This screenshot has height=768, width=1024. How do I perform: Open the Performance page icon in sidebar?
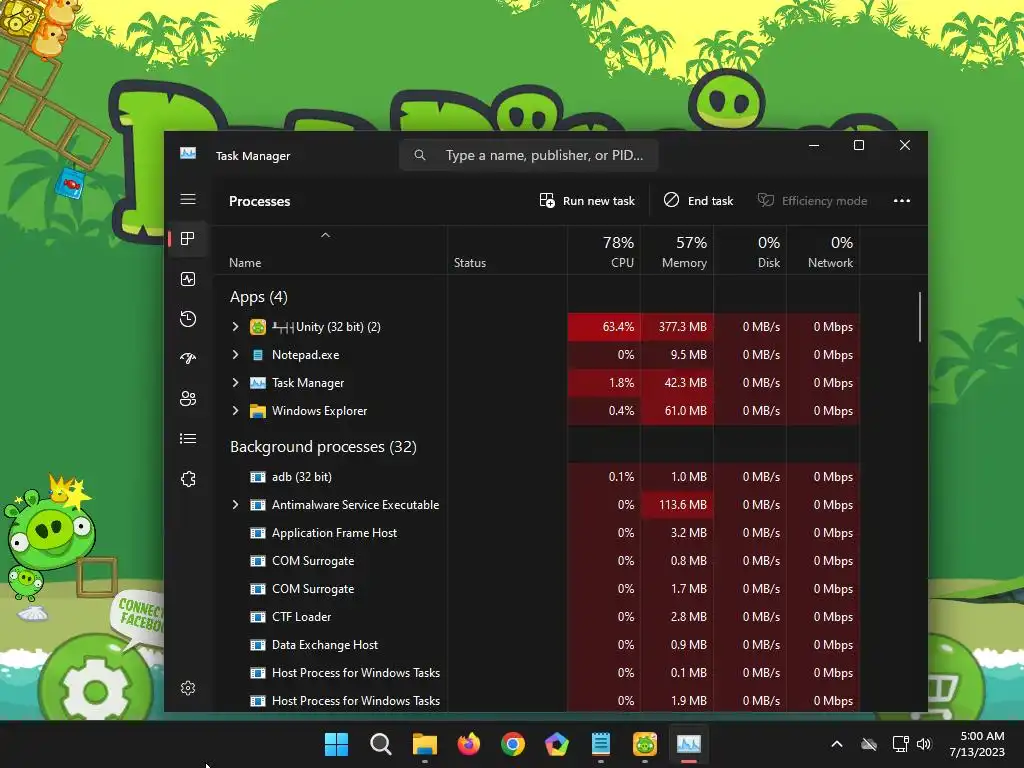[188, 280]
